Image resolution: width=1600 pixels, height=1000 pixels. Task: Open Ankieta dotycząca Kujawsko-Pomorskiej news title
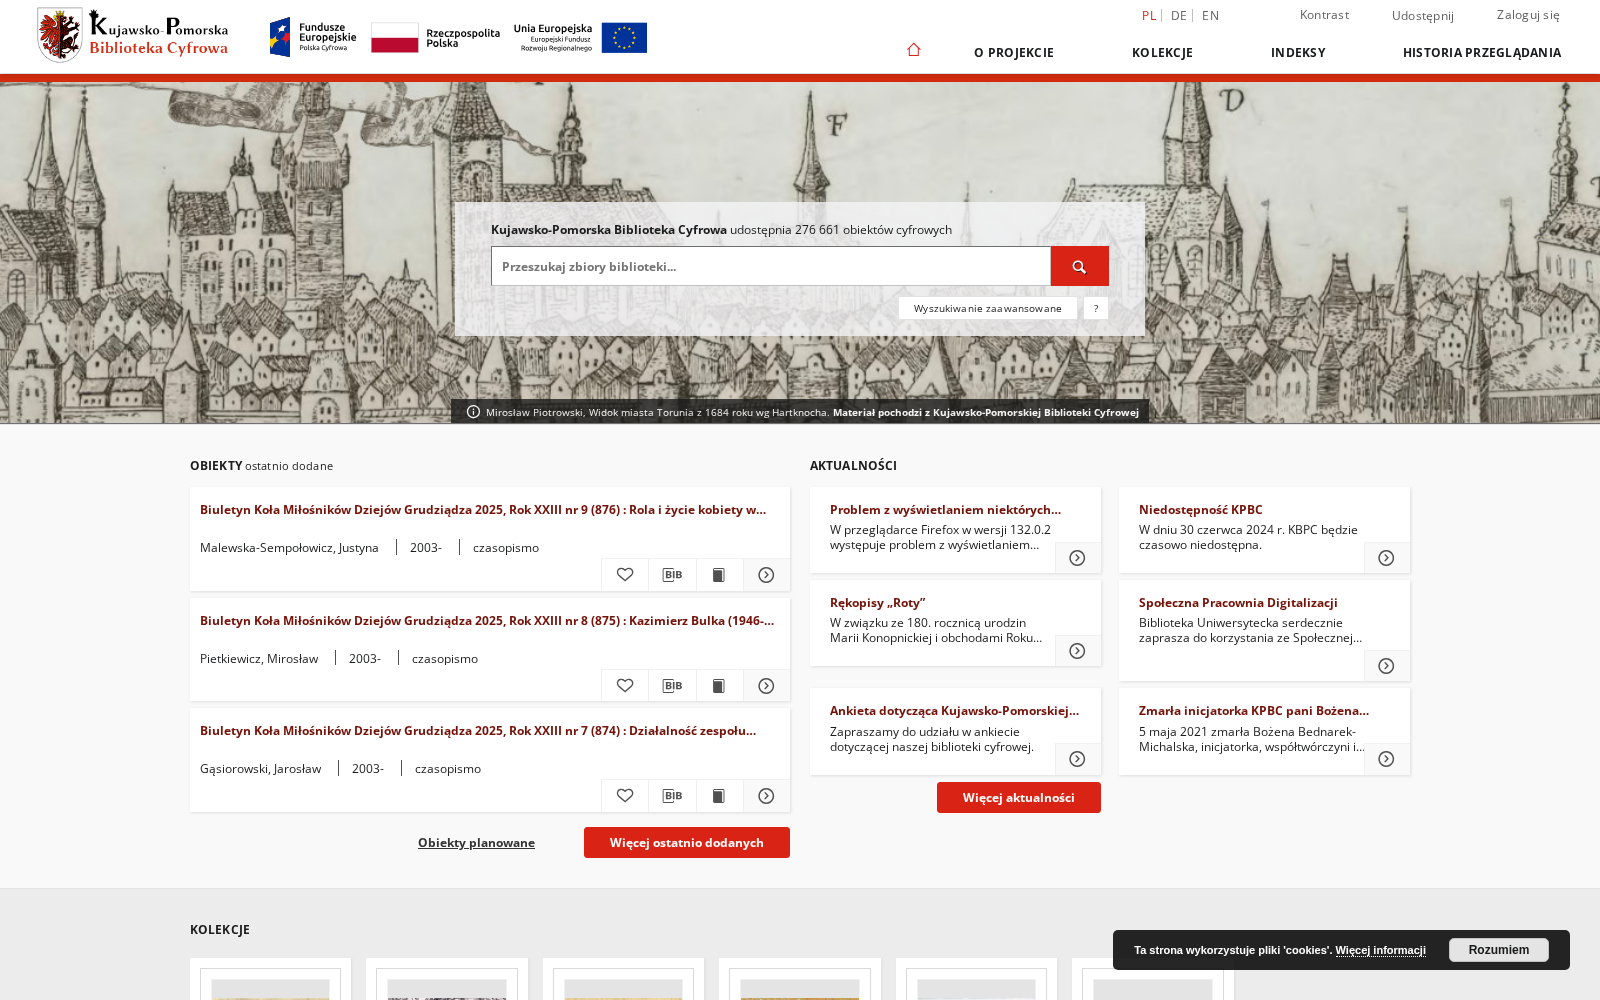pyautogui.click(x=954, y=711)
